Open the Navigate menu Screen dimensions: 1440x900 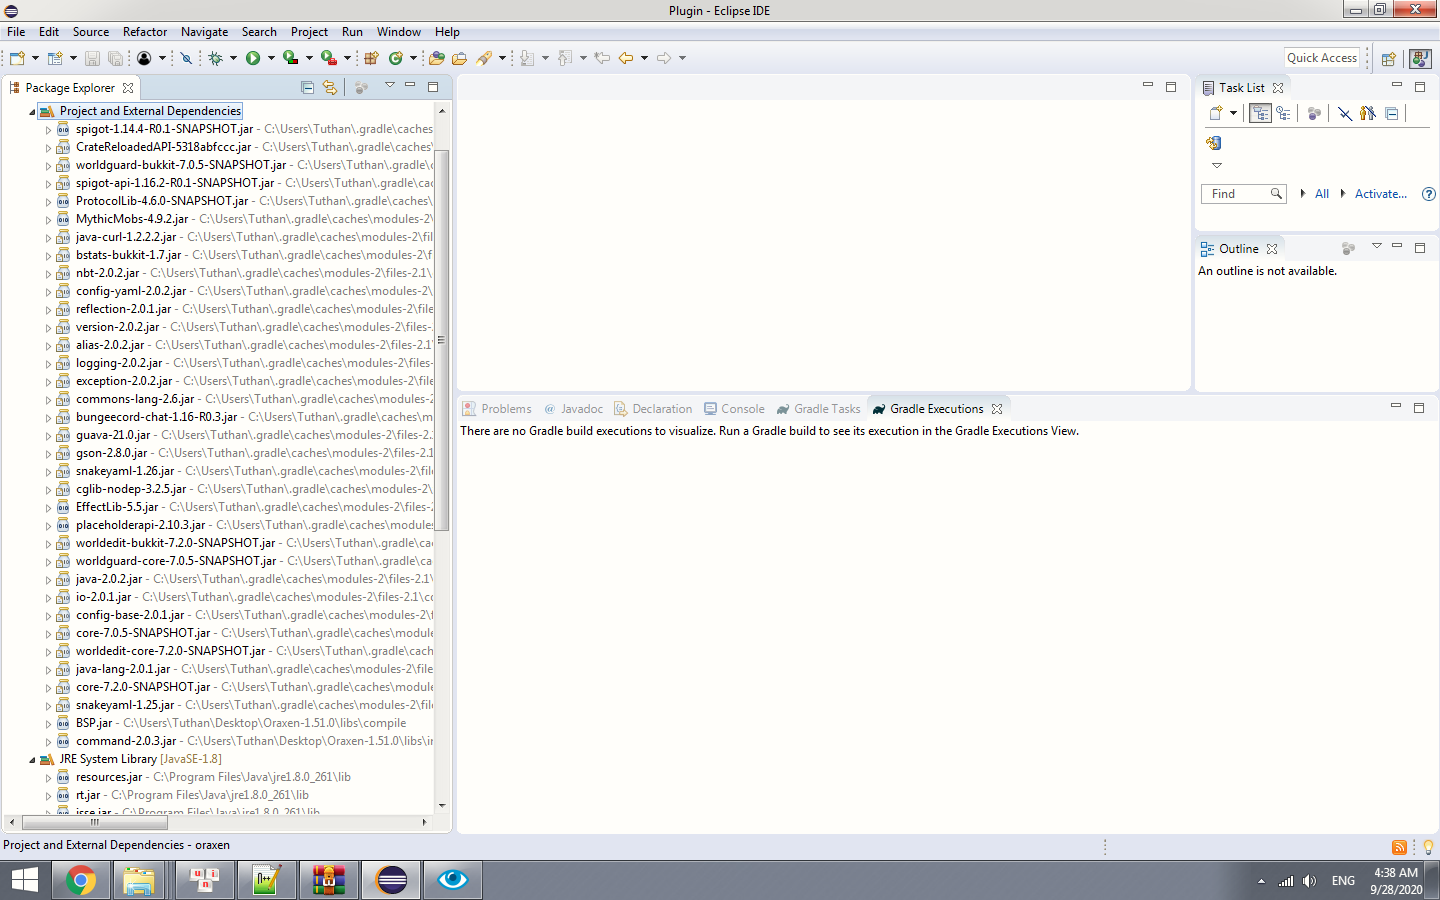204,32
